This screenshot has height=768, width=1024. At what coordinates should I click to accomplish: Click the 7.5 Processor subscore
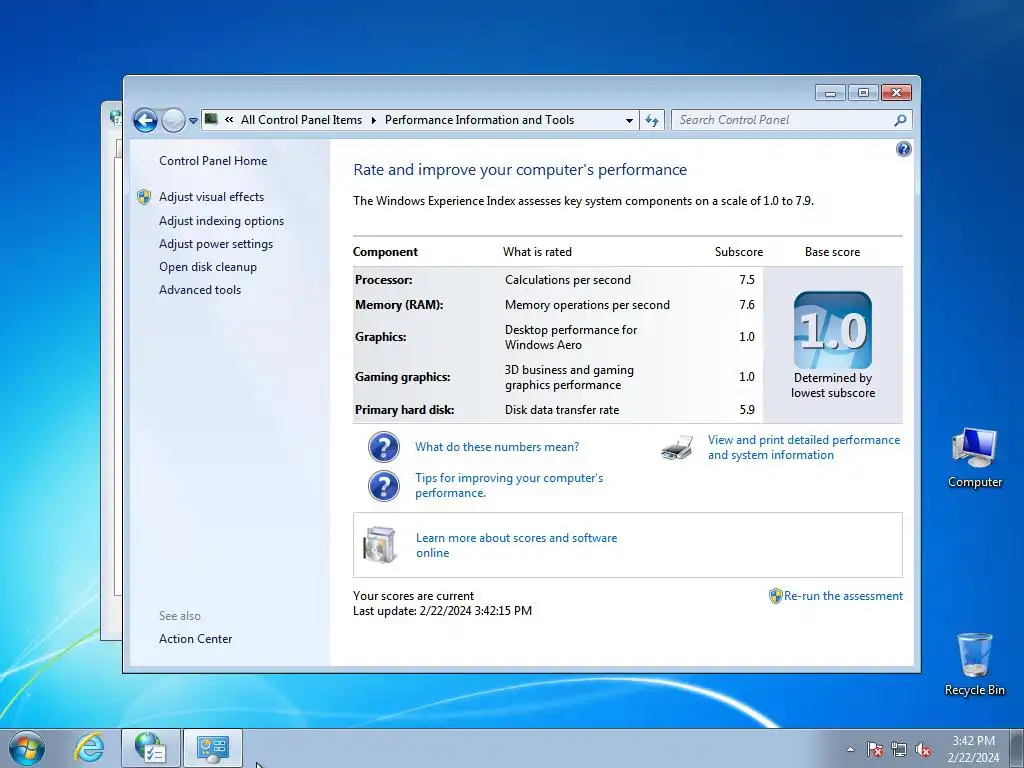point(747,280)
